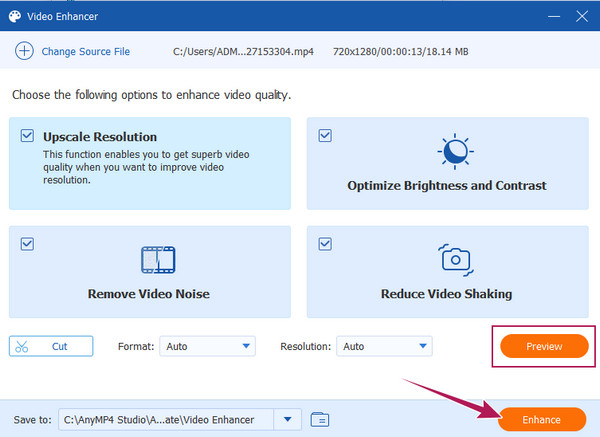Open the Change Source File link

(x=86, y=51)
